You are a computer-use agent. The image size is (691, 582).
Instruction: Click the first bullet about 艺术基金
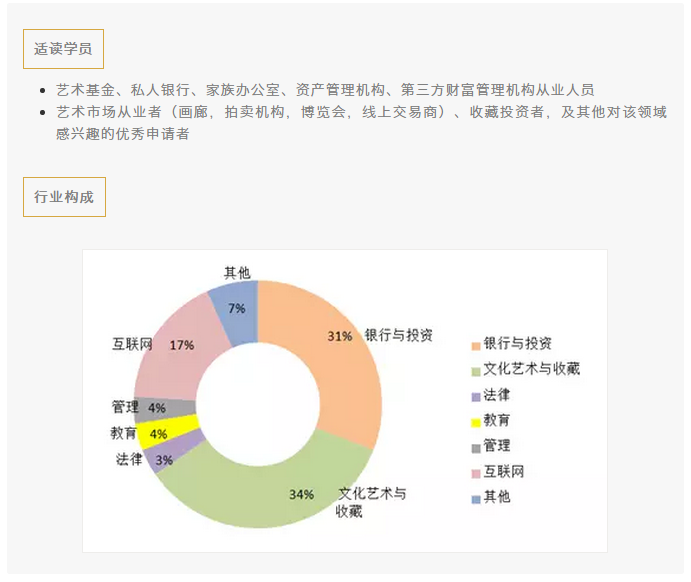pyautogui.click(x=325, y=90)
